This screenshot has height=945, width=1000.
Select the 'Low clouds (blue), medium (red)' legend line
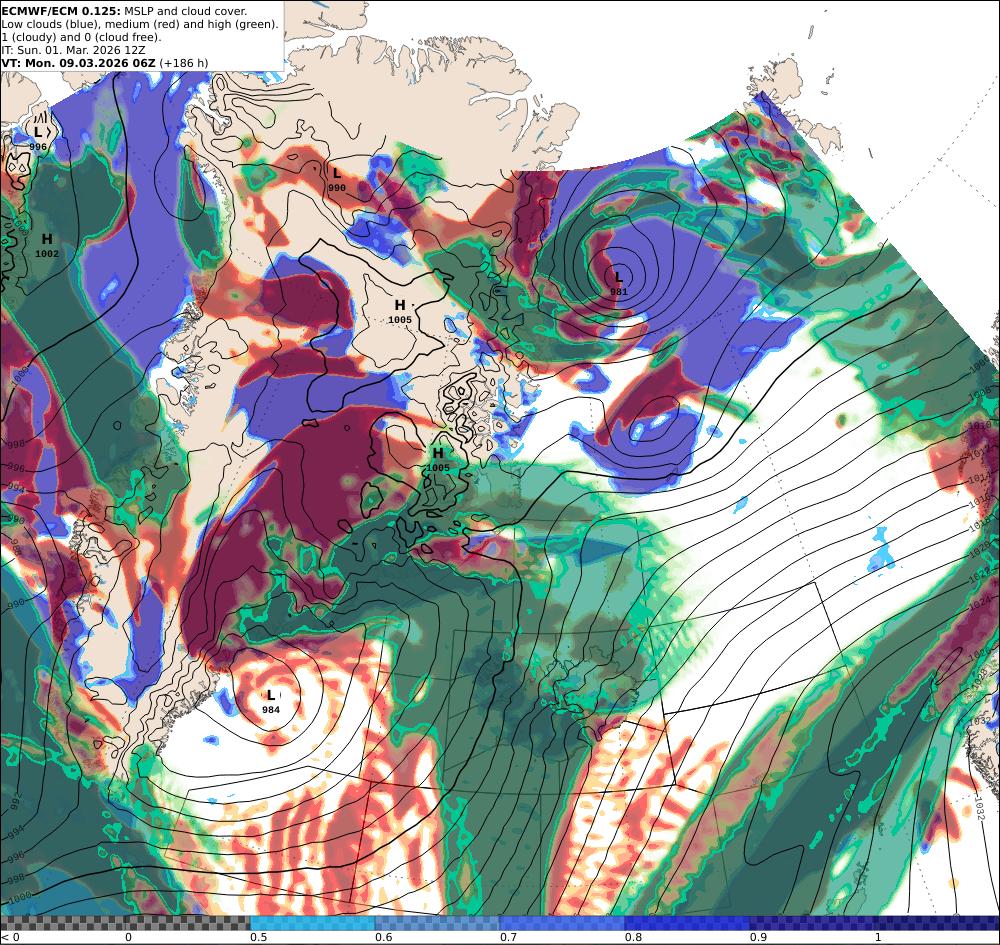[x=140, y=24]
